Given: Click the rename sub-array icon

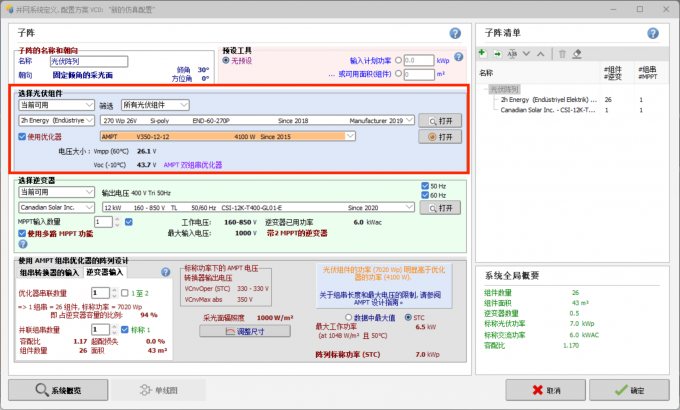Looking at the screenshot, I should click(512, 54).
